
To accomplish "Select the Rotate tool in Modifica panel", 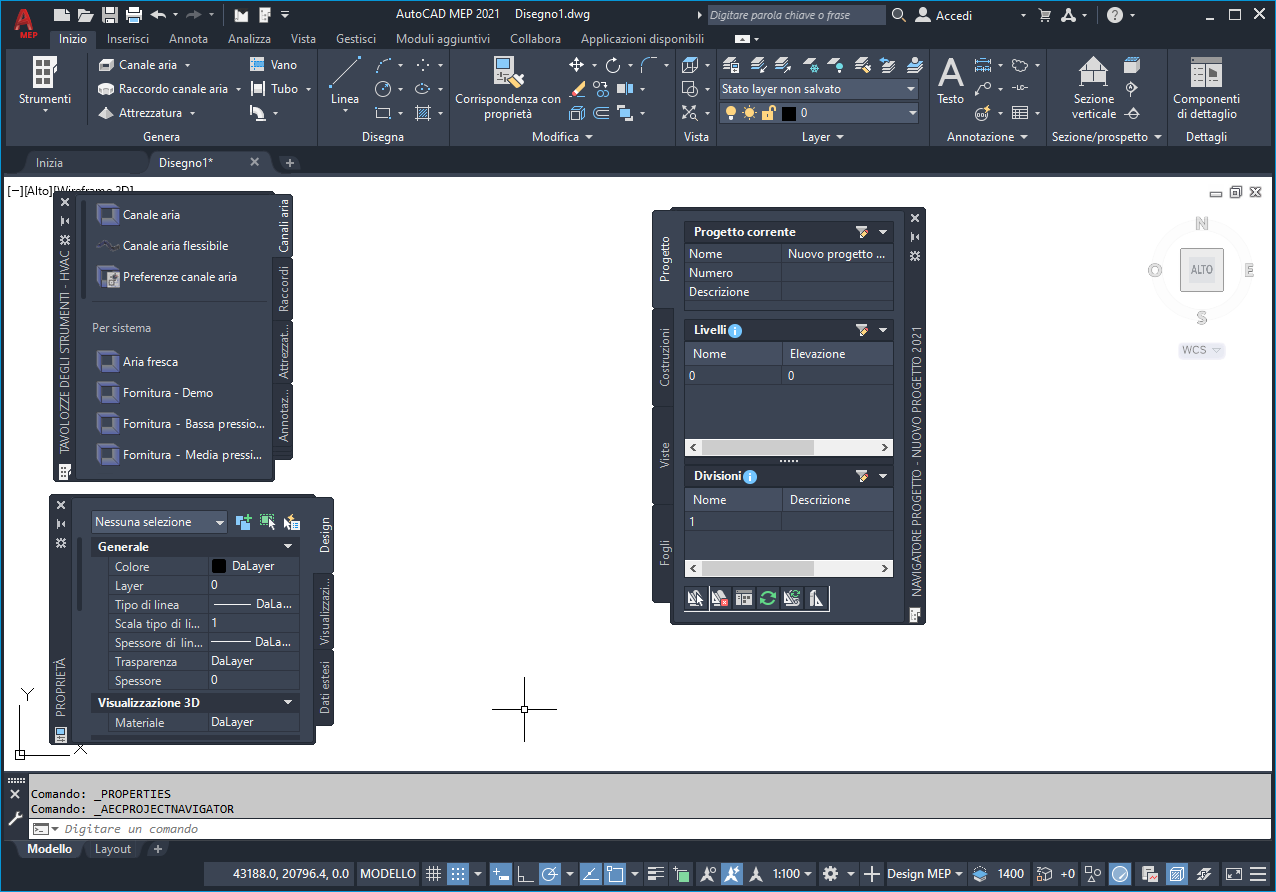I will (612, 65).
